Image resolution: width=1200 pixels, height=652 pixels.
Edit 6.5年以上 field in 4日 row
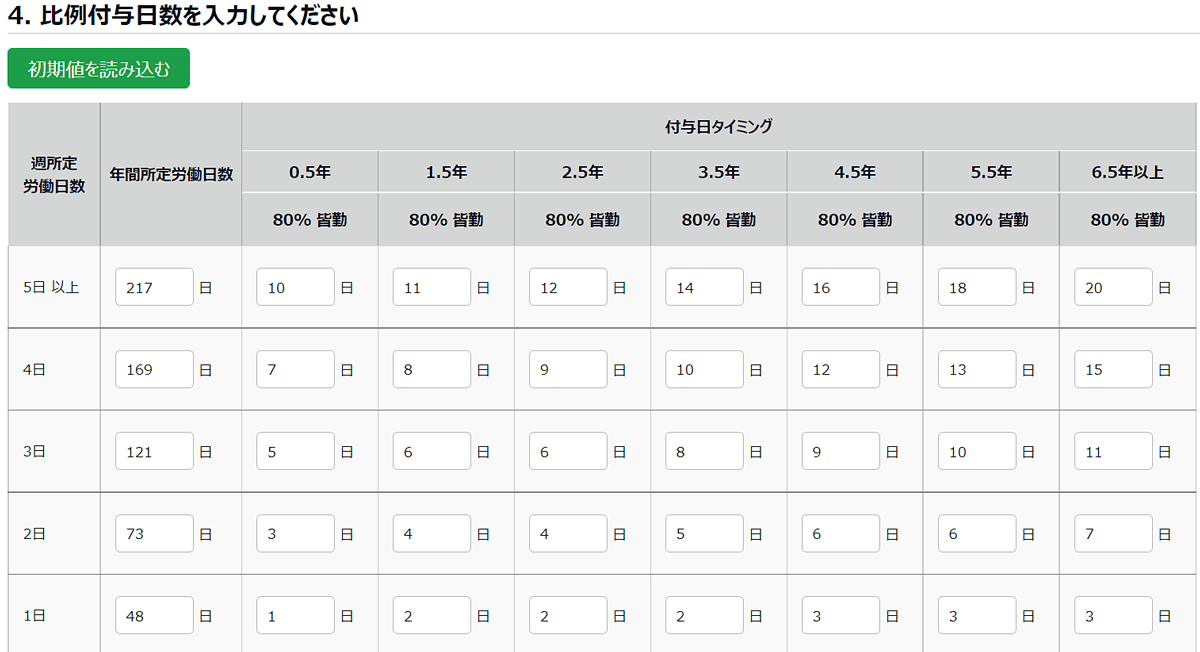tap(1113, 369)
